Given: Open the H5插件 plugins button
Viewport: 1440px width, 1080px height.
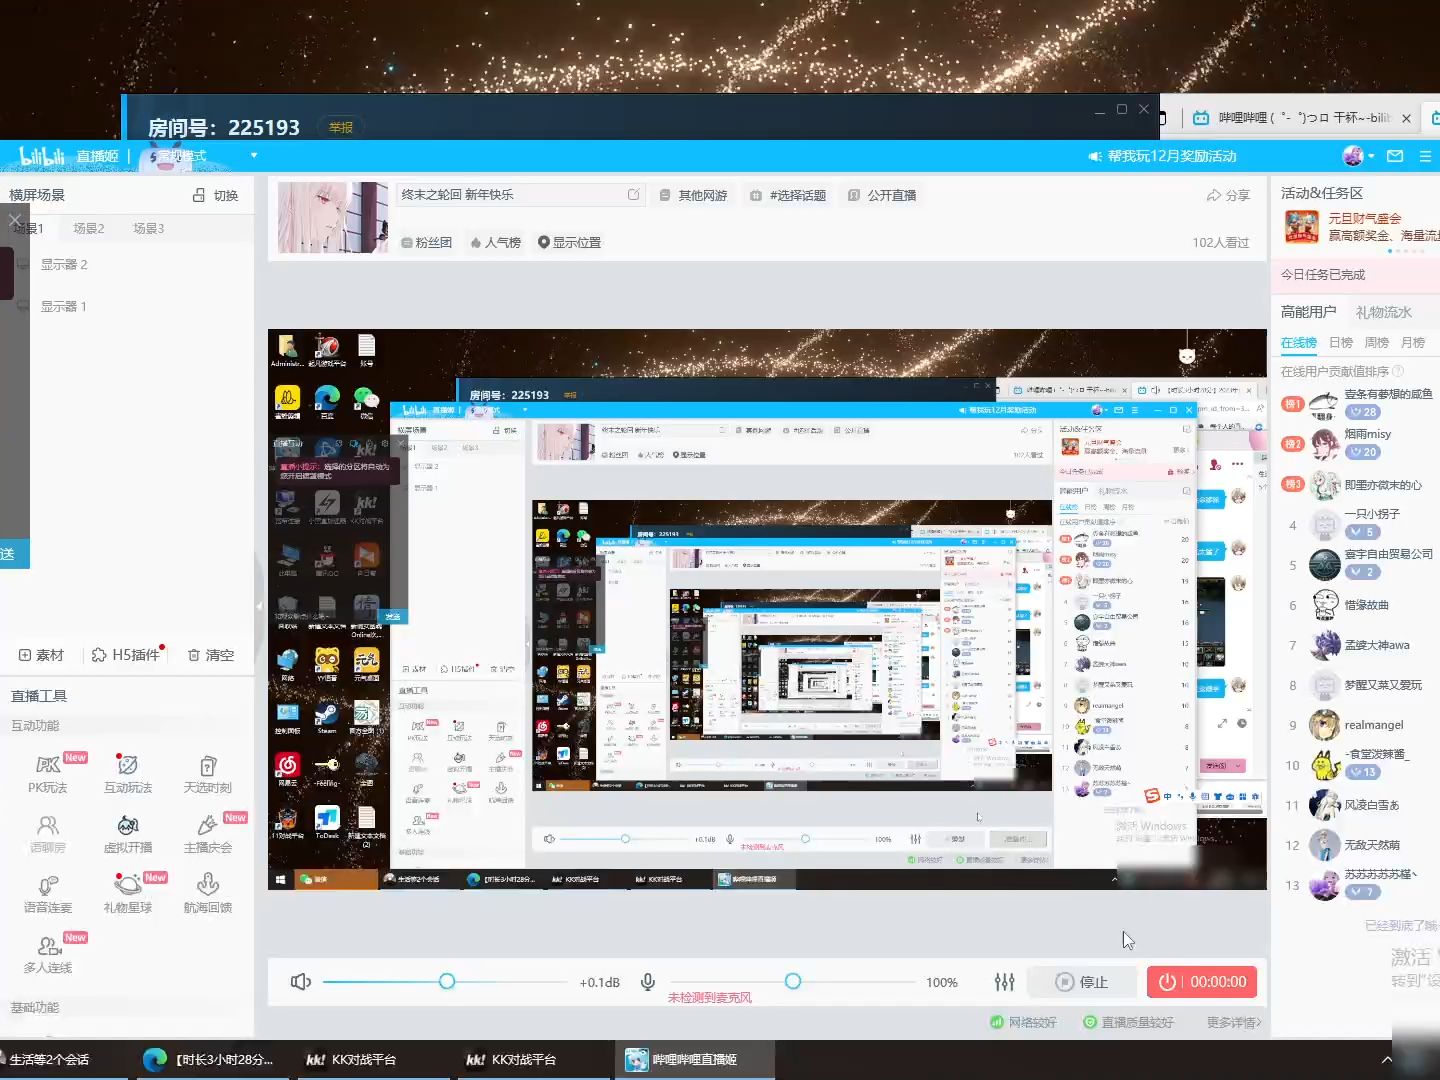Looking at the screenshot, I should pos(126,655).
